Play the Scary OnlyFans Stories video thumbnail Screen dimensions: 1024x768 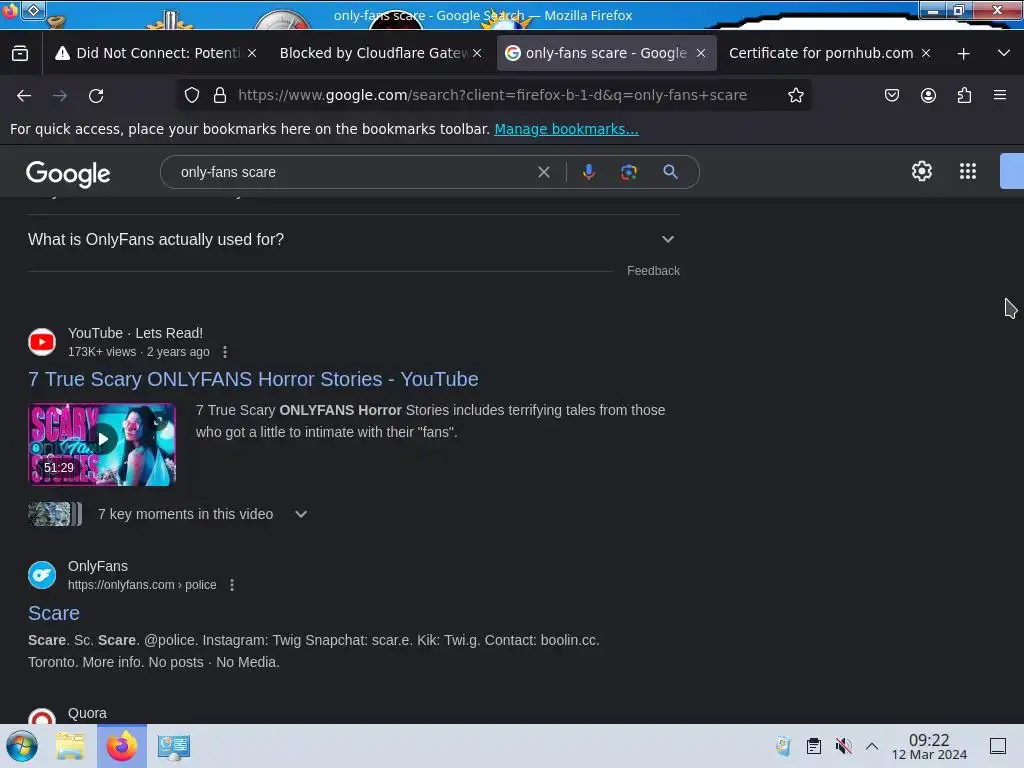click(102, 444)
